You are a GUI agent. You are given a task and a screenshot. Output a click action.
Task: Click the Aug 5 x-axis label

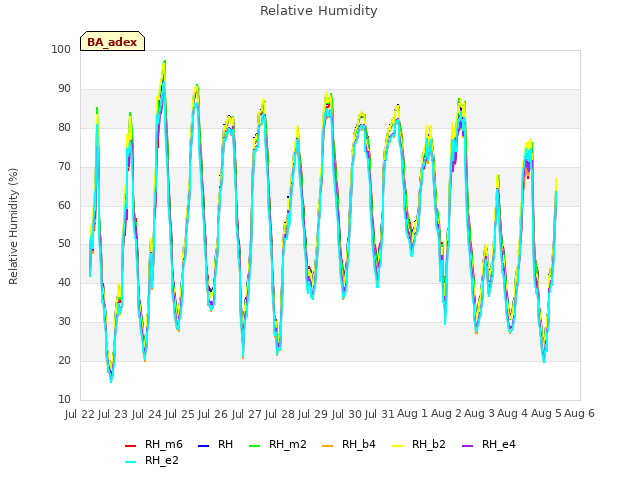546,414
